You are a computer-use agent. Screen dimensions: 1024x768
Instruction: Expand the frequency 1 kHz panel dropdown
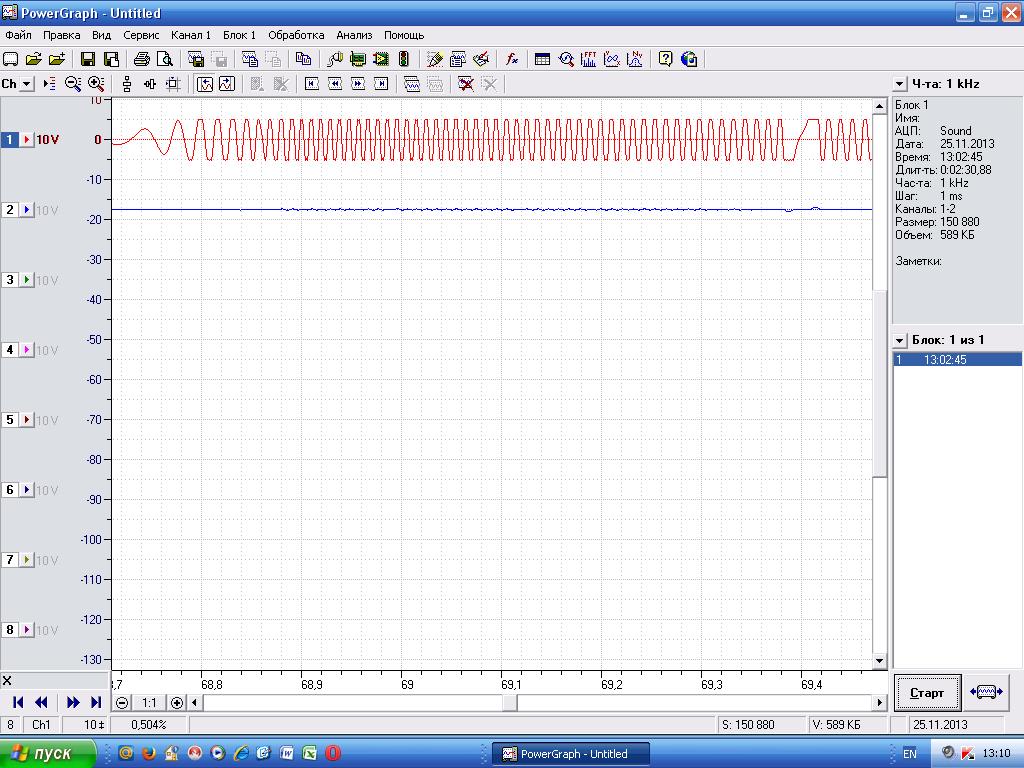pos(899,84)
